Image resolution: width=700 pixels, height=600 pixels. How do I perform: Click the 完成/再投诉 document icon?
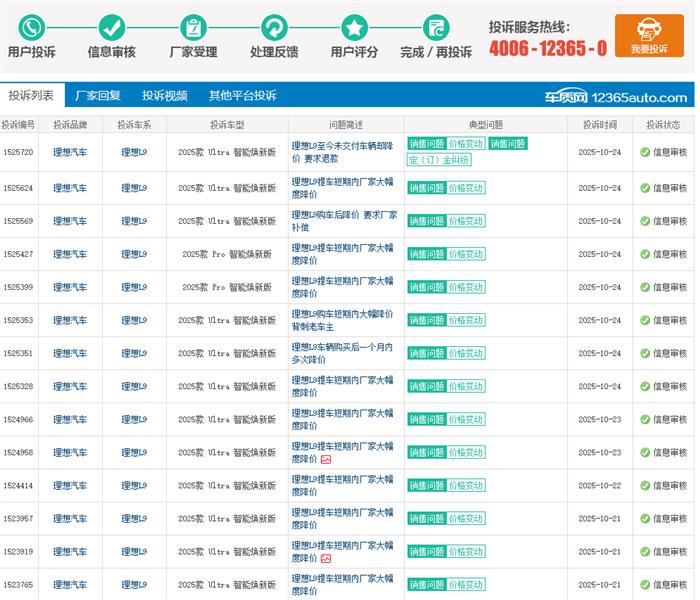436,27
